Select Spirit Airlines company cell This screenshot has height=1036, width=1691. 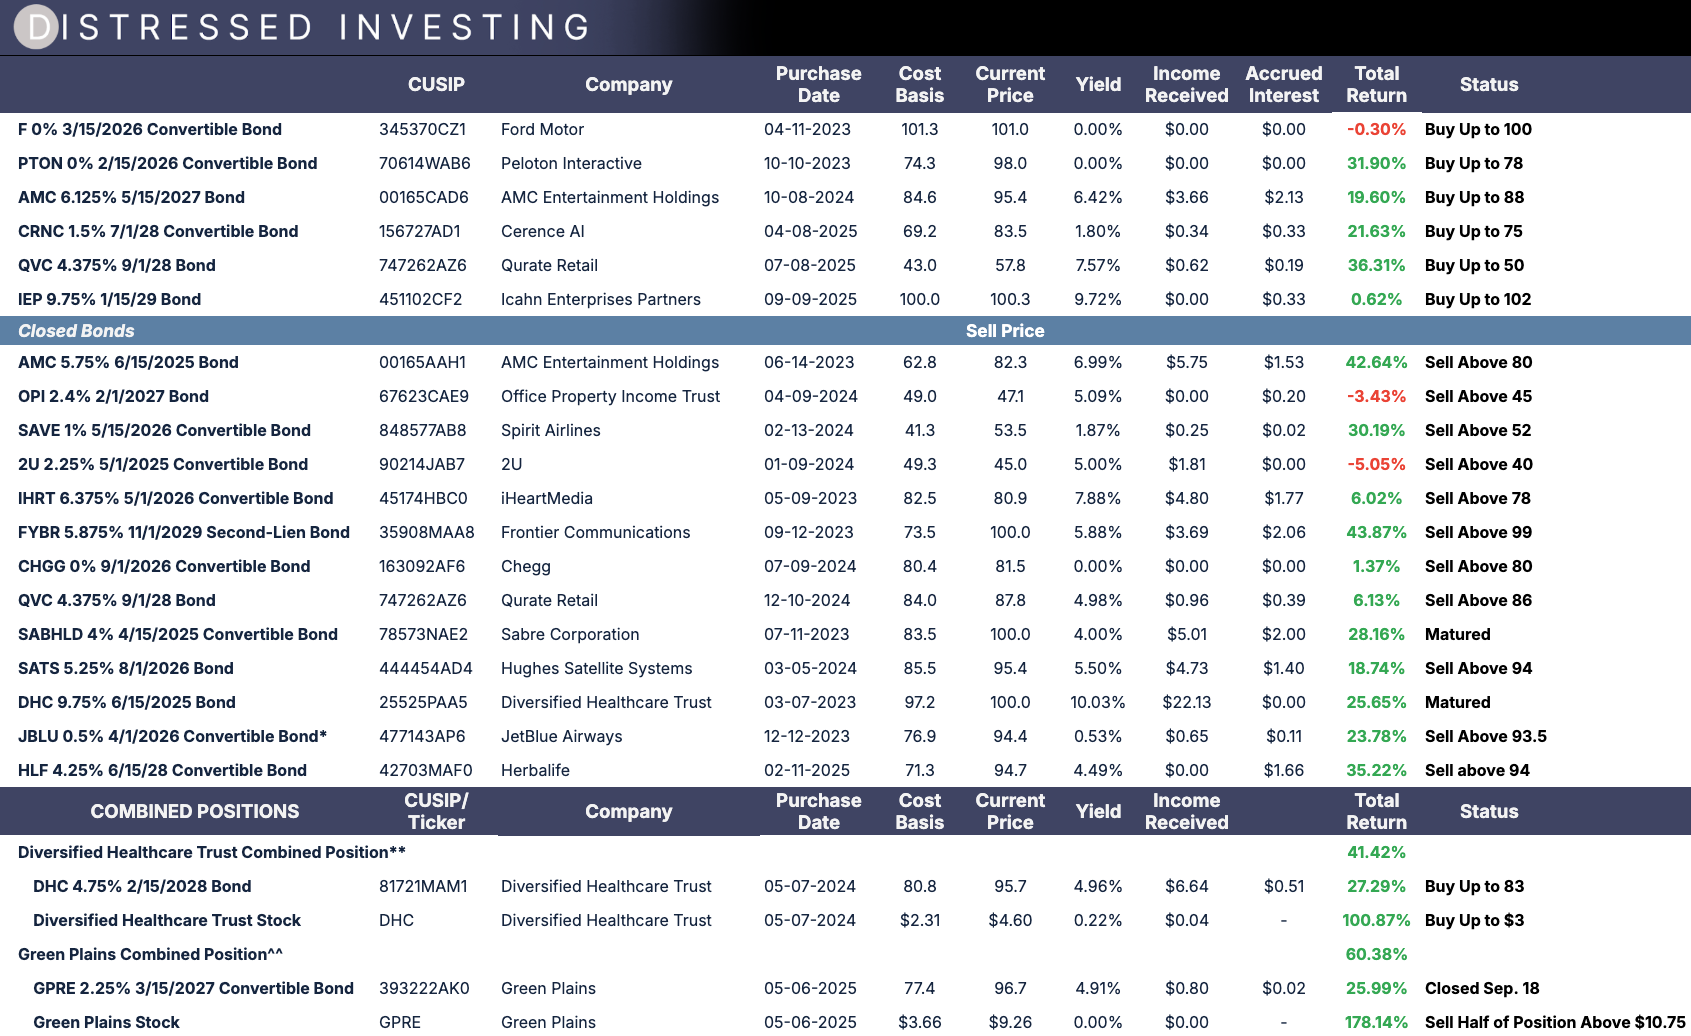click(551, 430)
